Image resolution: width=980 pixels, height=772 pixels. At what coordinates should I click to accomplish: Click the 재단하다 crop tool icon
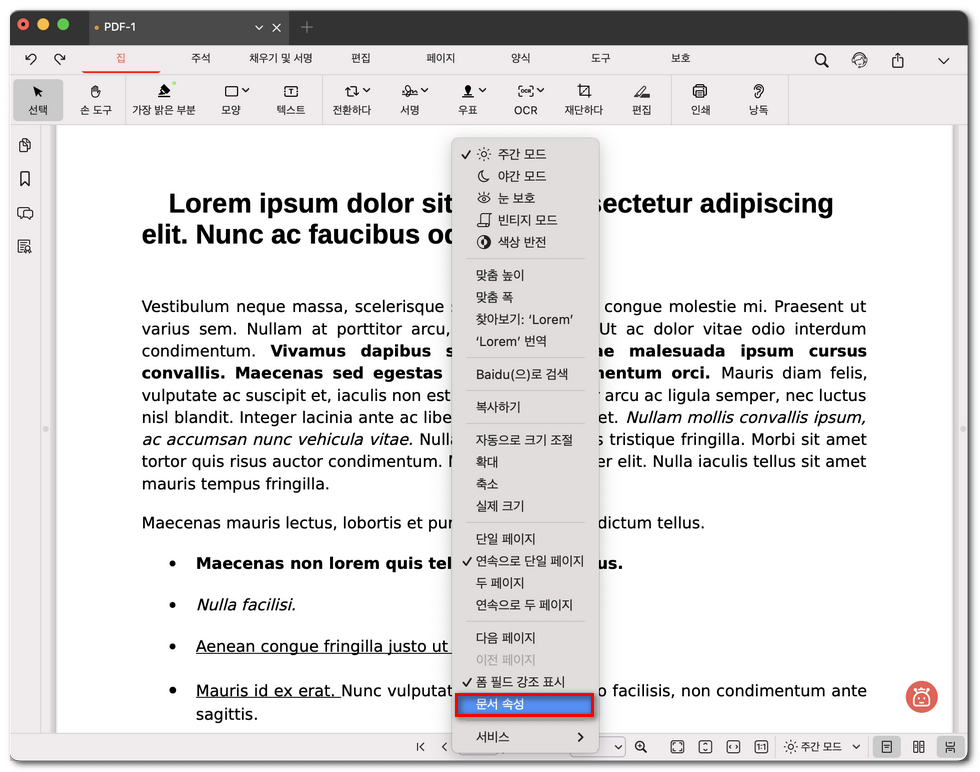click(583, 99)
